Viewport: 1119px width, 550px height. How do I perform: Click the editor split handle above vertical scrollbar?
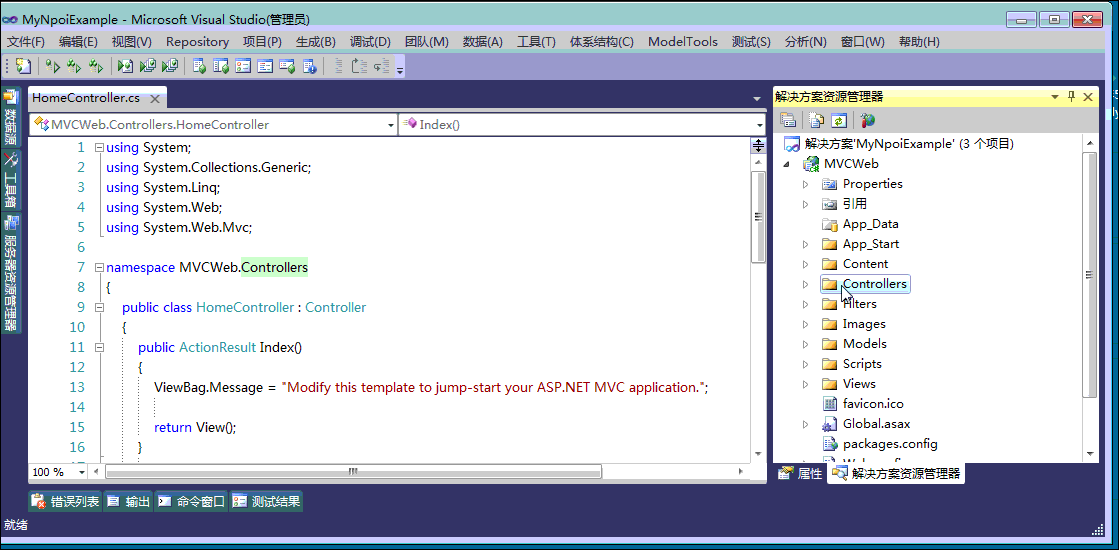[759, 146]
